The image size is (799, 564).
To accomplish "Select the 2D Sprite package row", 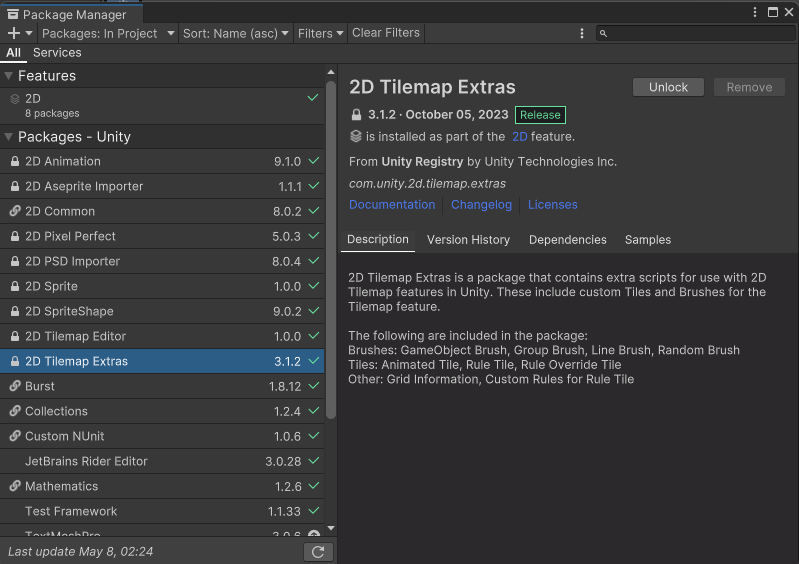I will pyautogui.click(x=162, y=286).
